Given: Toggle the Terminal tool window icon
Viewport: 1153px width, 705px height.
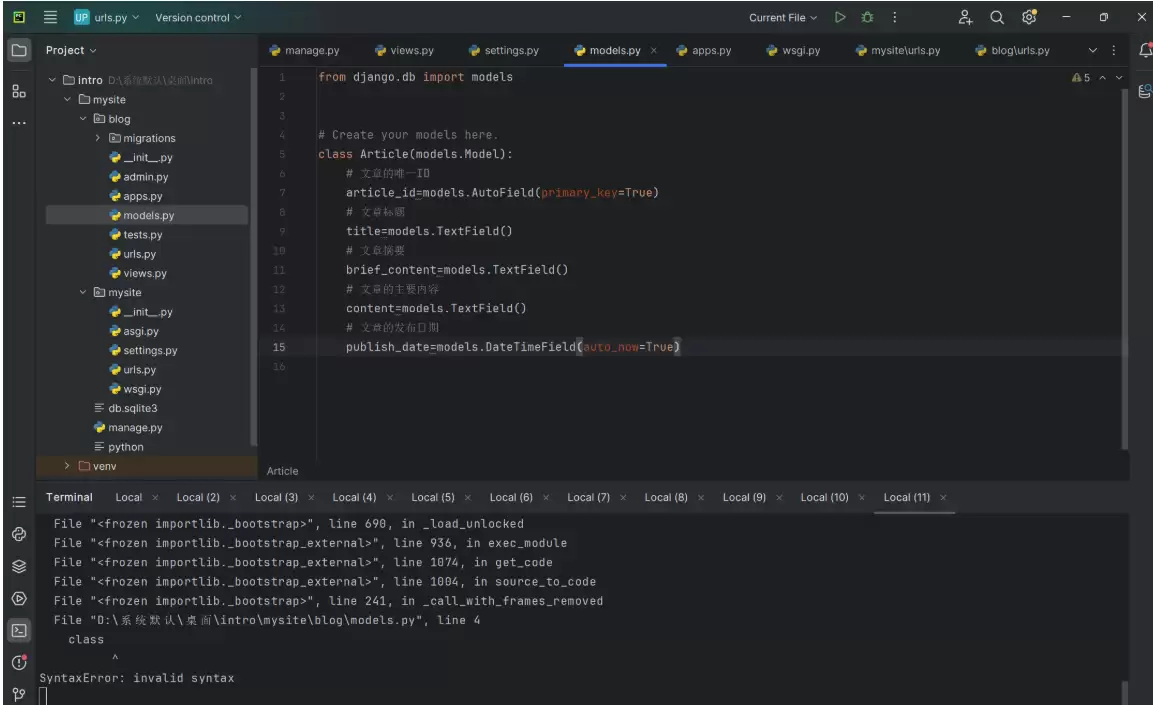Looking at the screenshot, I should 19,631.
